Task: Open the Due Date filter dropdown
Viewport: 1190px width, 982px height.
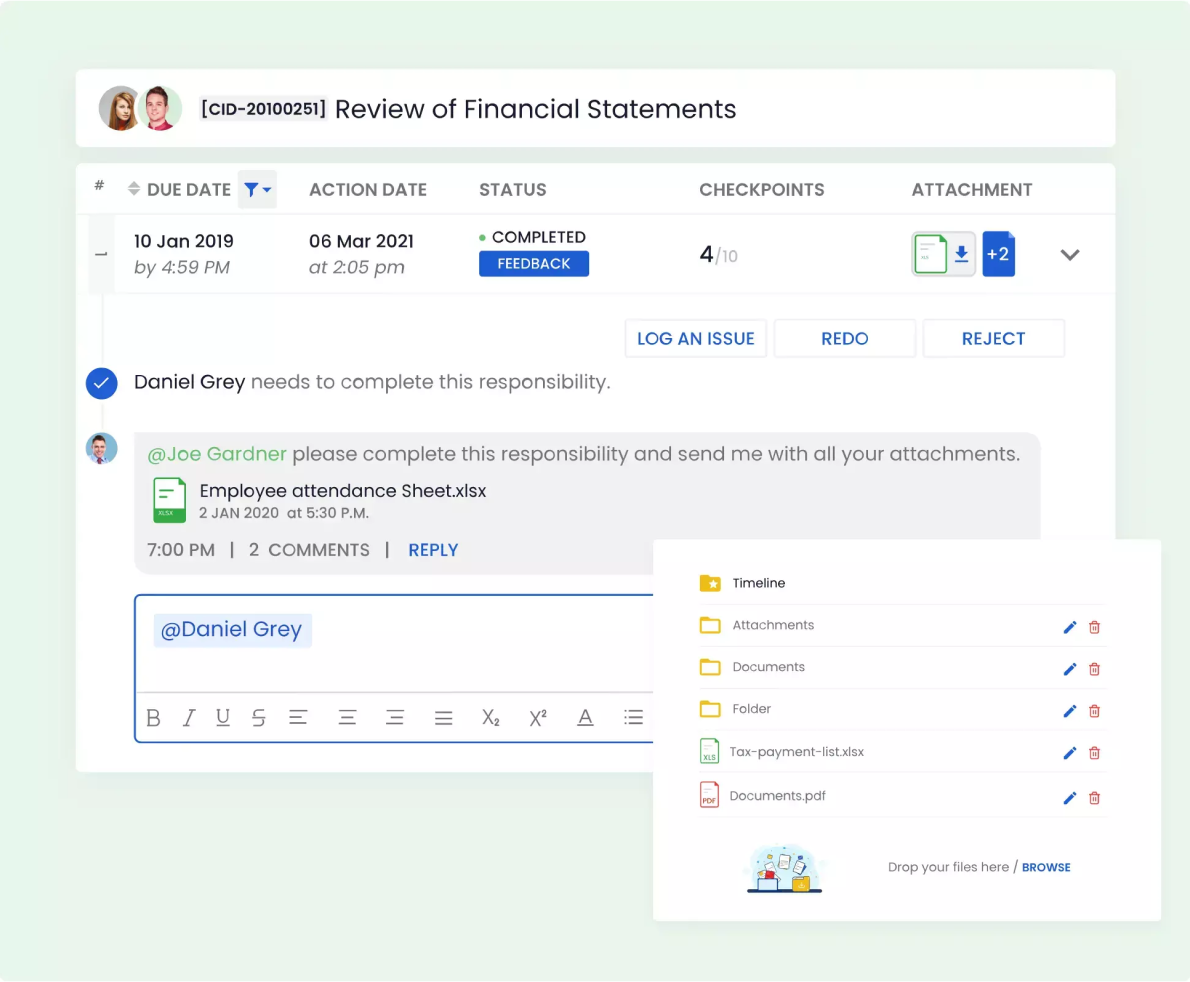Action: click(x=257, y=189)
